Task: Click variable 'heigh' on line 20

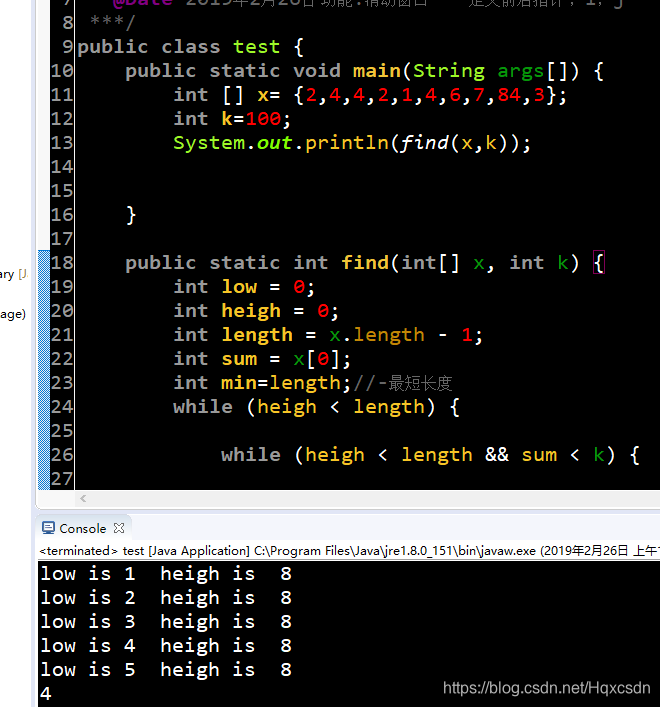Action: coord(251,311)
